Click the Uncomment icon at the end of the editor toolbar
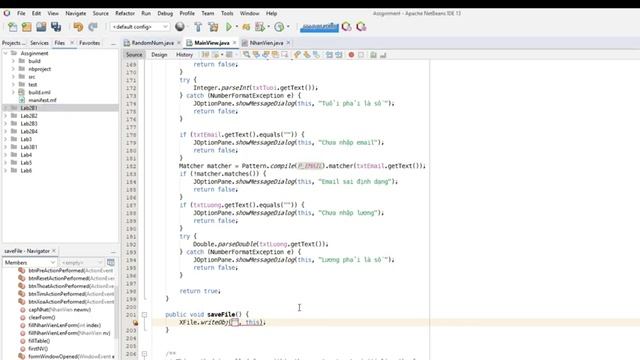The width and height of the screenshot is (640, 360). 383,55
